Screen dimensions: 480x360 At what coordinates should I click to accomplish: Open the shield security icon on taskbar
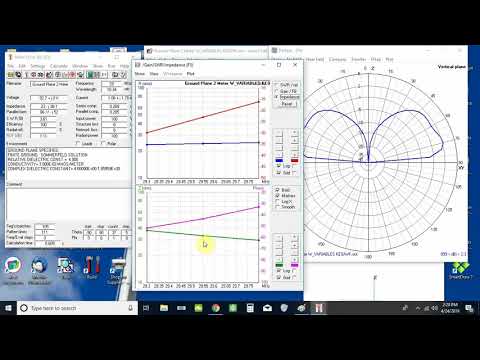coord(284,308)
